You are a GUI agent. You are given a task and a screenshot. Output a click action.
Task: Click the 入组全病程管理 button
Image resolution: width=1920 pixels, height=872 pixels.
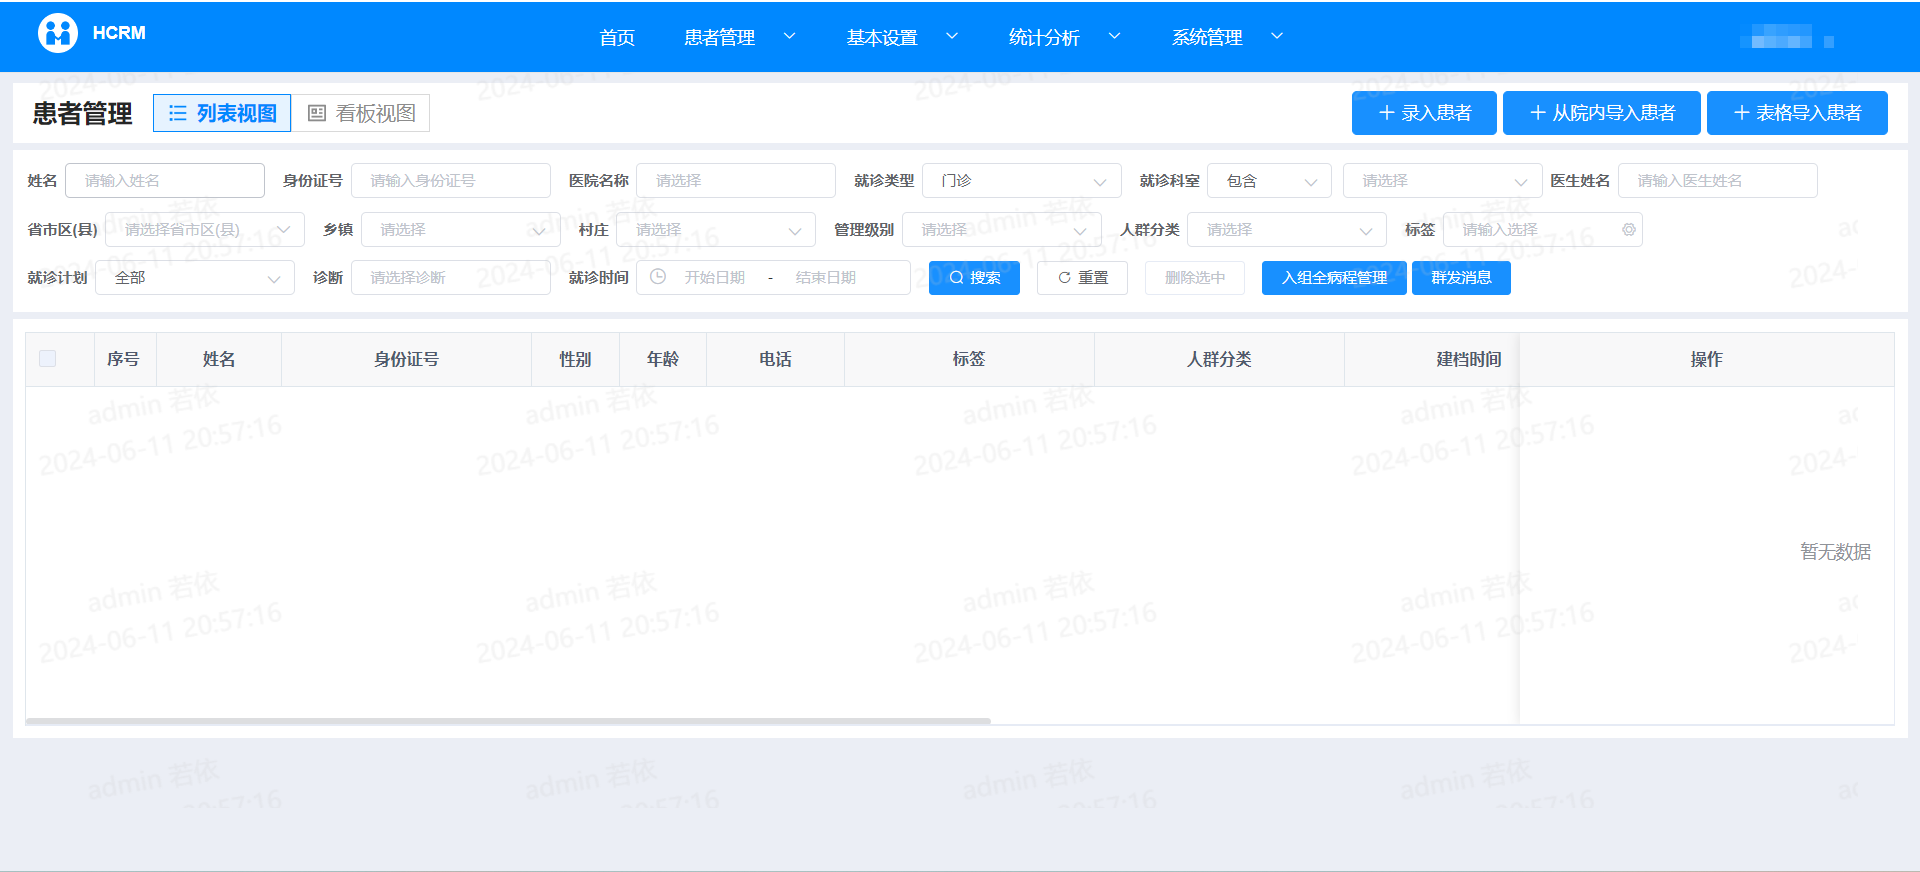click(x=1334, y=278)
